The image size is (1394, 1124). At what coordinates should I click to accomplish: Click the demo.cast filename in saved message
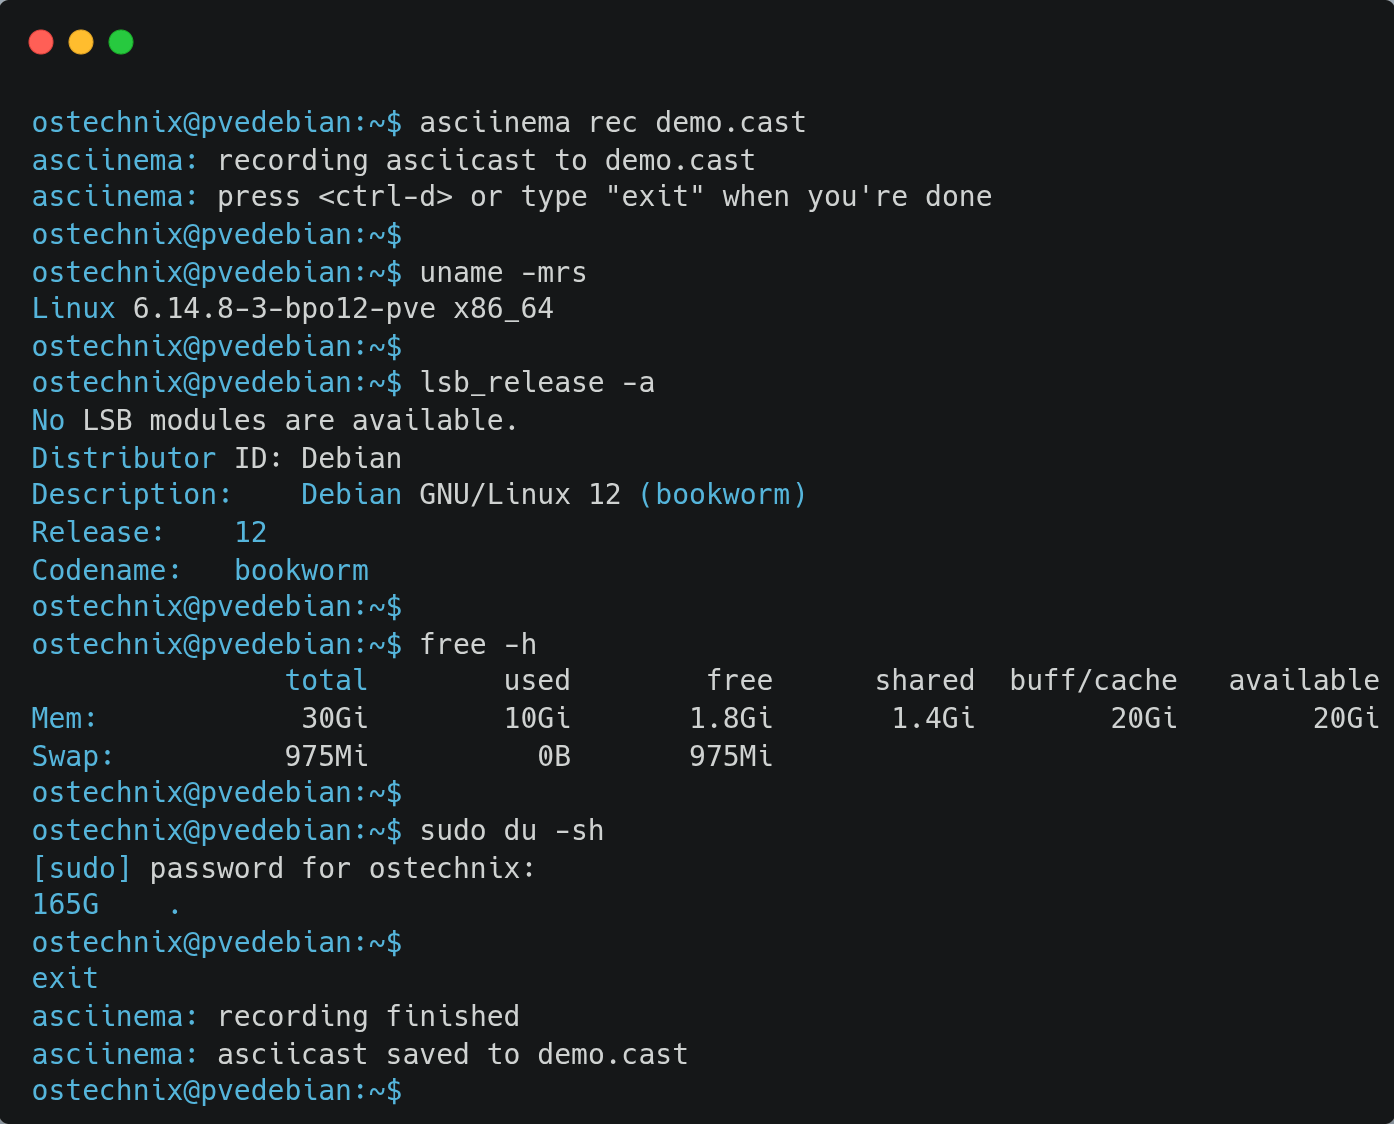(612, 1054)
